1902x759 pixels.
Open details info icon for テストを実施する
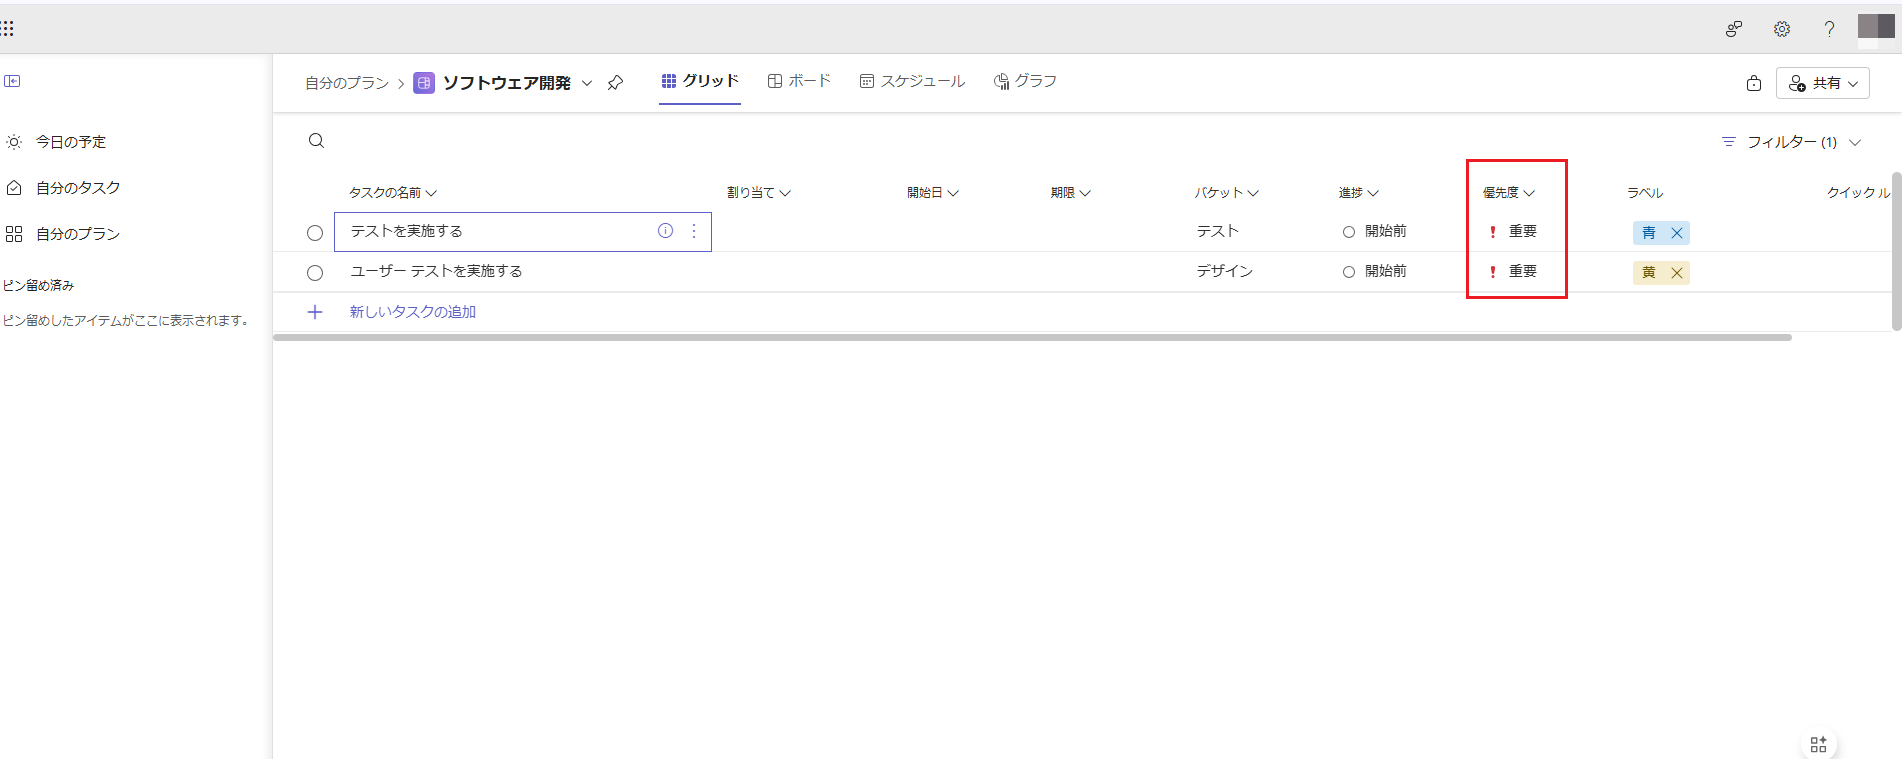pyautogui.click(x=665, y=231)
